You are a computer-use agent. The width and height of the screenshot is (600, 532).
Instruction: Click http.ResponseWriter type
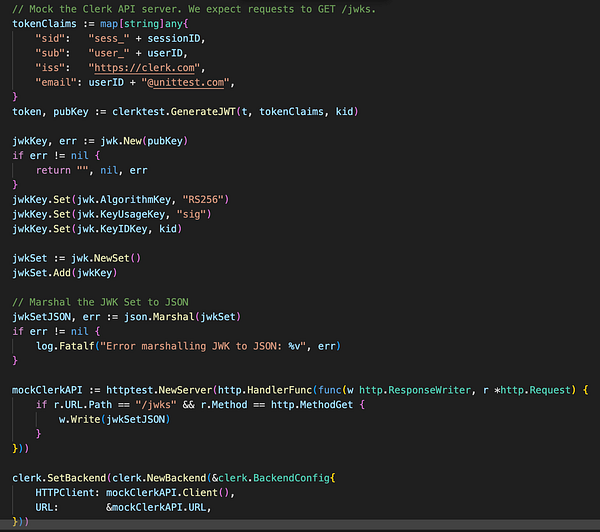[415, 390]
